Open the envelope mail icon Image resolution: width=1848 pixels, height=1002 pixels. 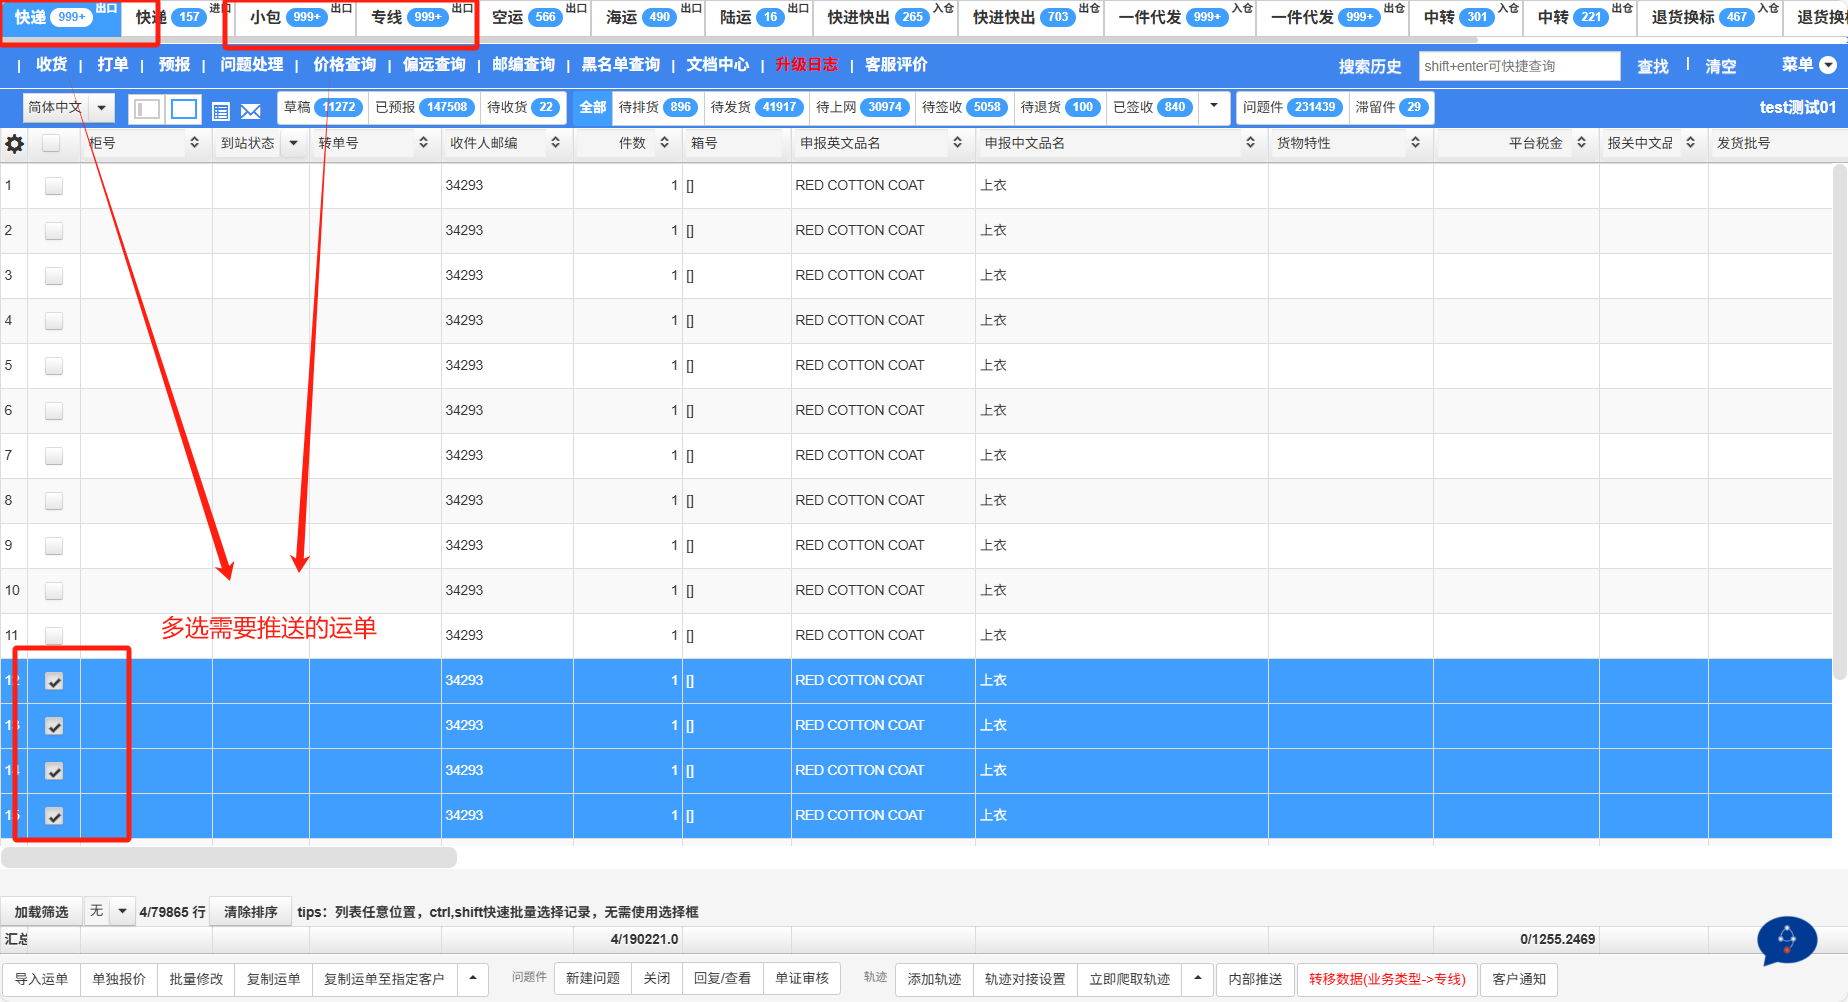coord(251,111)
